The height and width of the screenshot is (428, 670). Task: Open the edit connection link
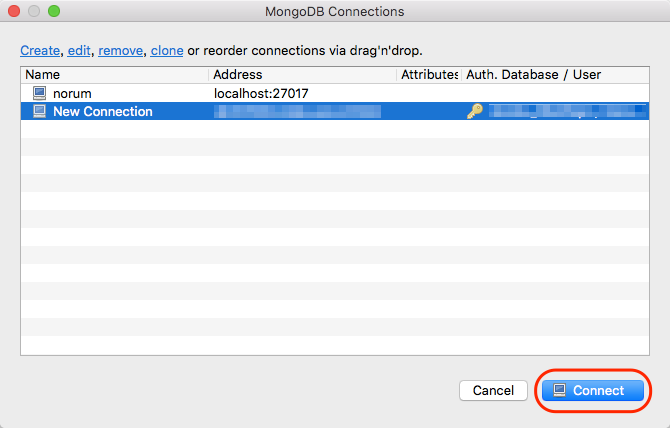79,50
